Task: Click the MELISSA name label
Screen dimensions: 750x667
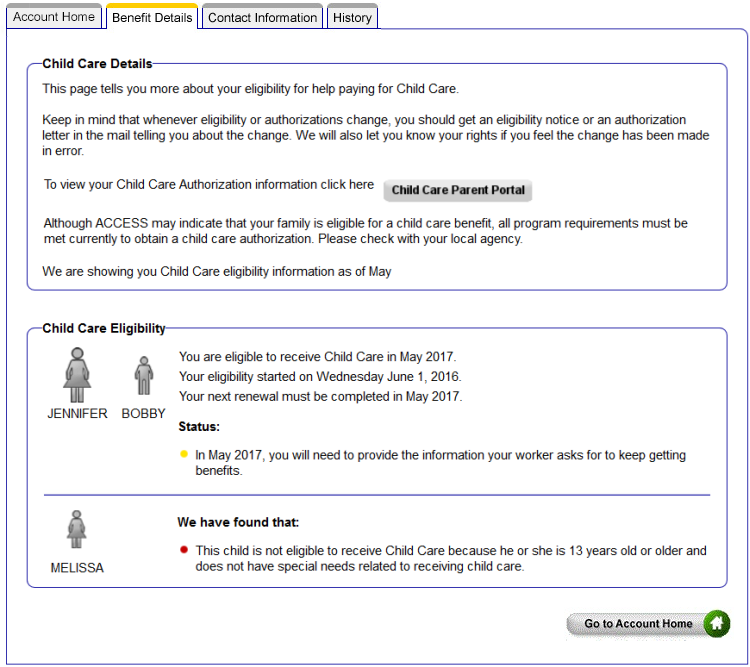Action: pos(77,568)
